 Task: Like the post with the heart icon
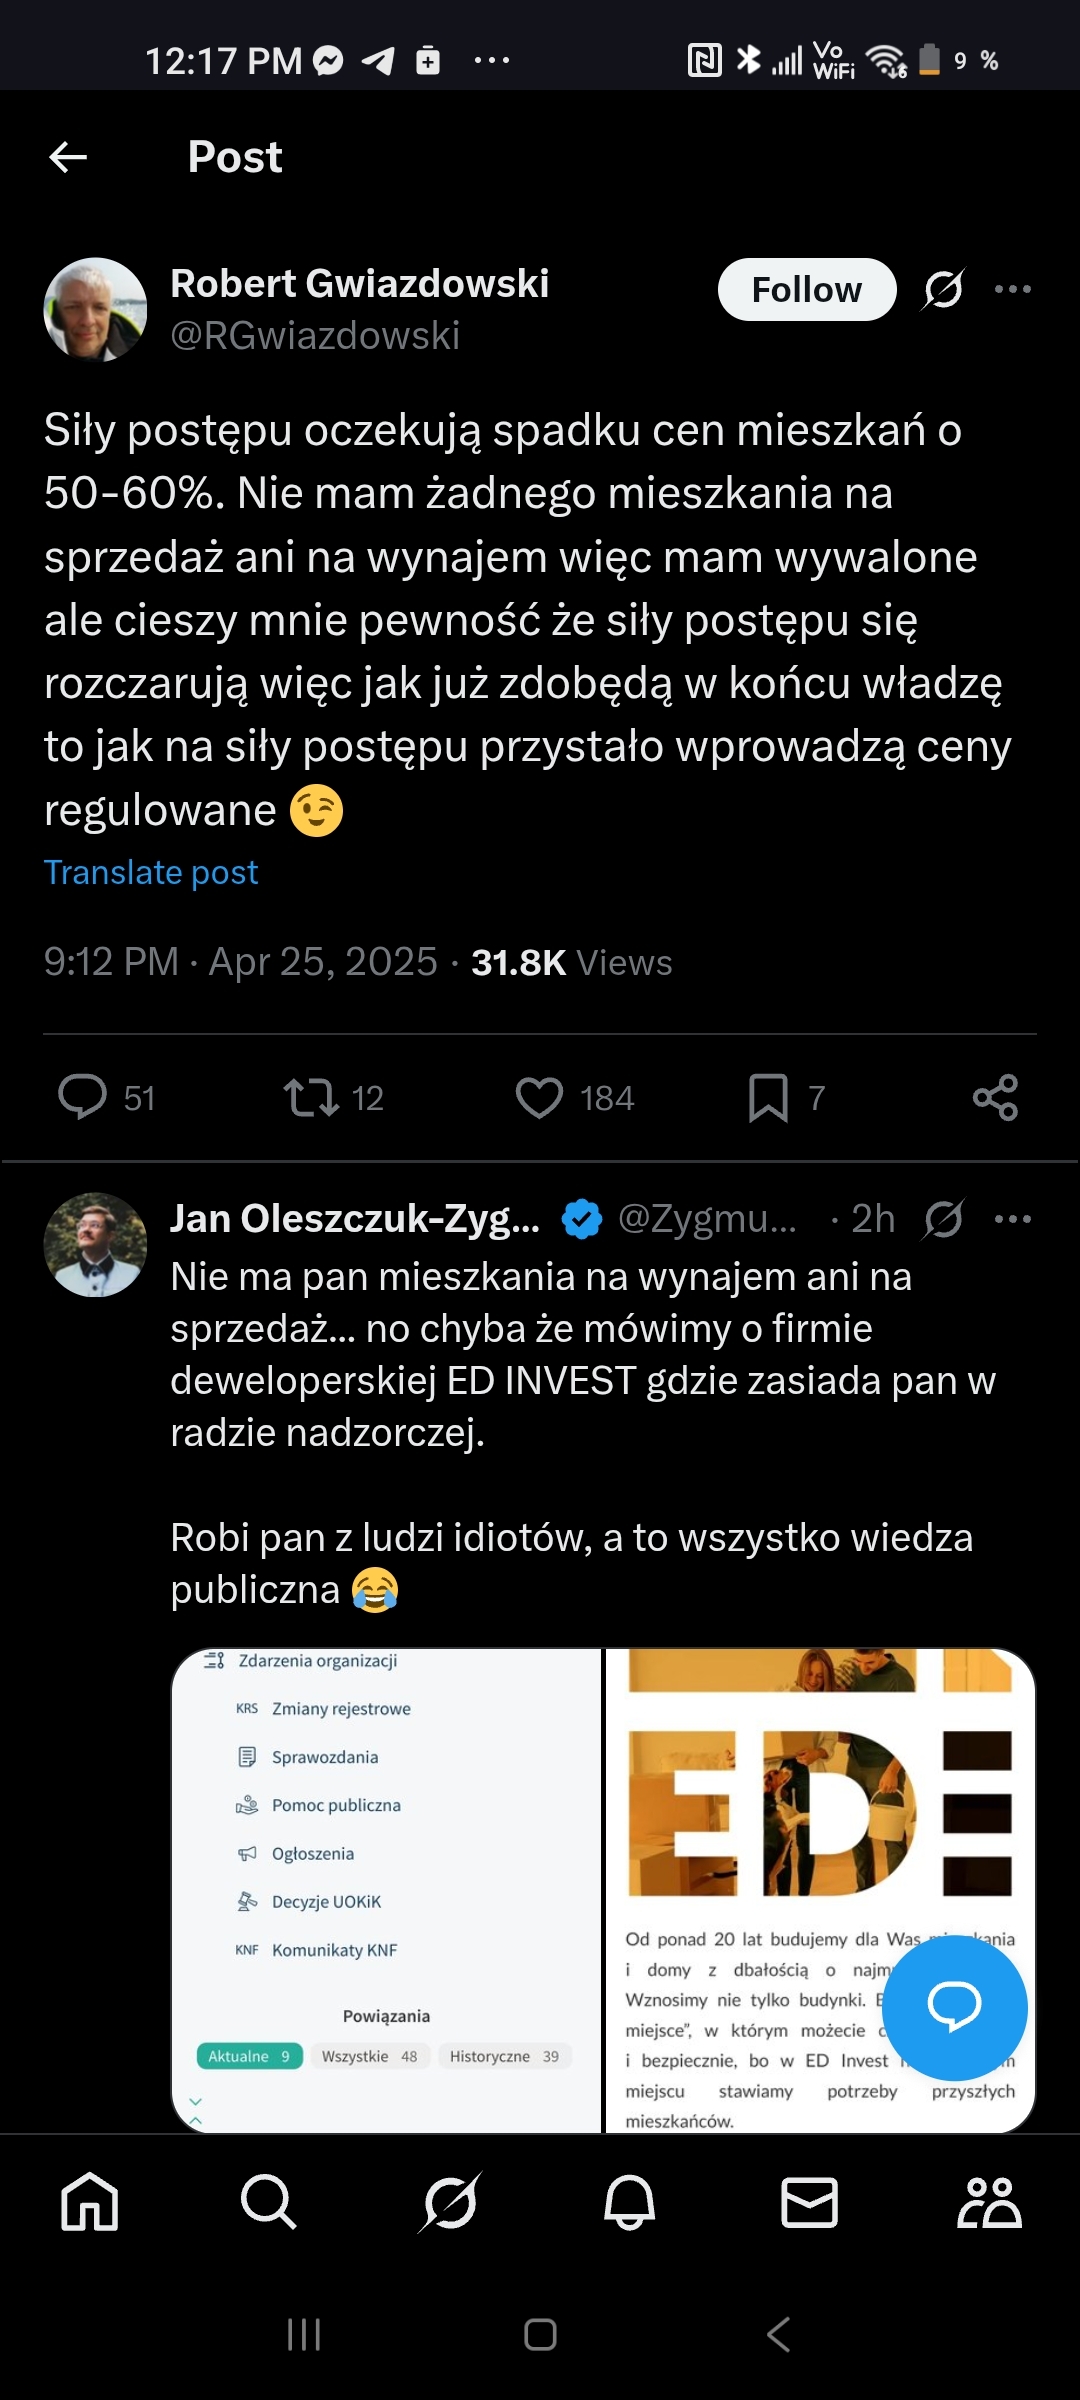[x=539, y=1097]
